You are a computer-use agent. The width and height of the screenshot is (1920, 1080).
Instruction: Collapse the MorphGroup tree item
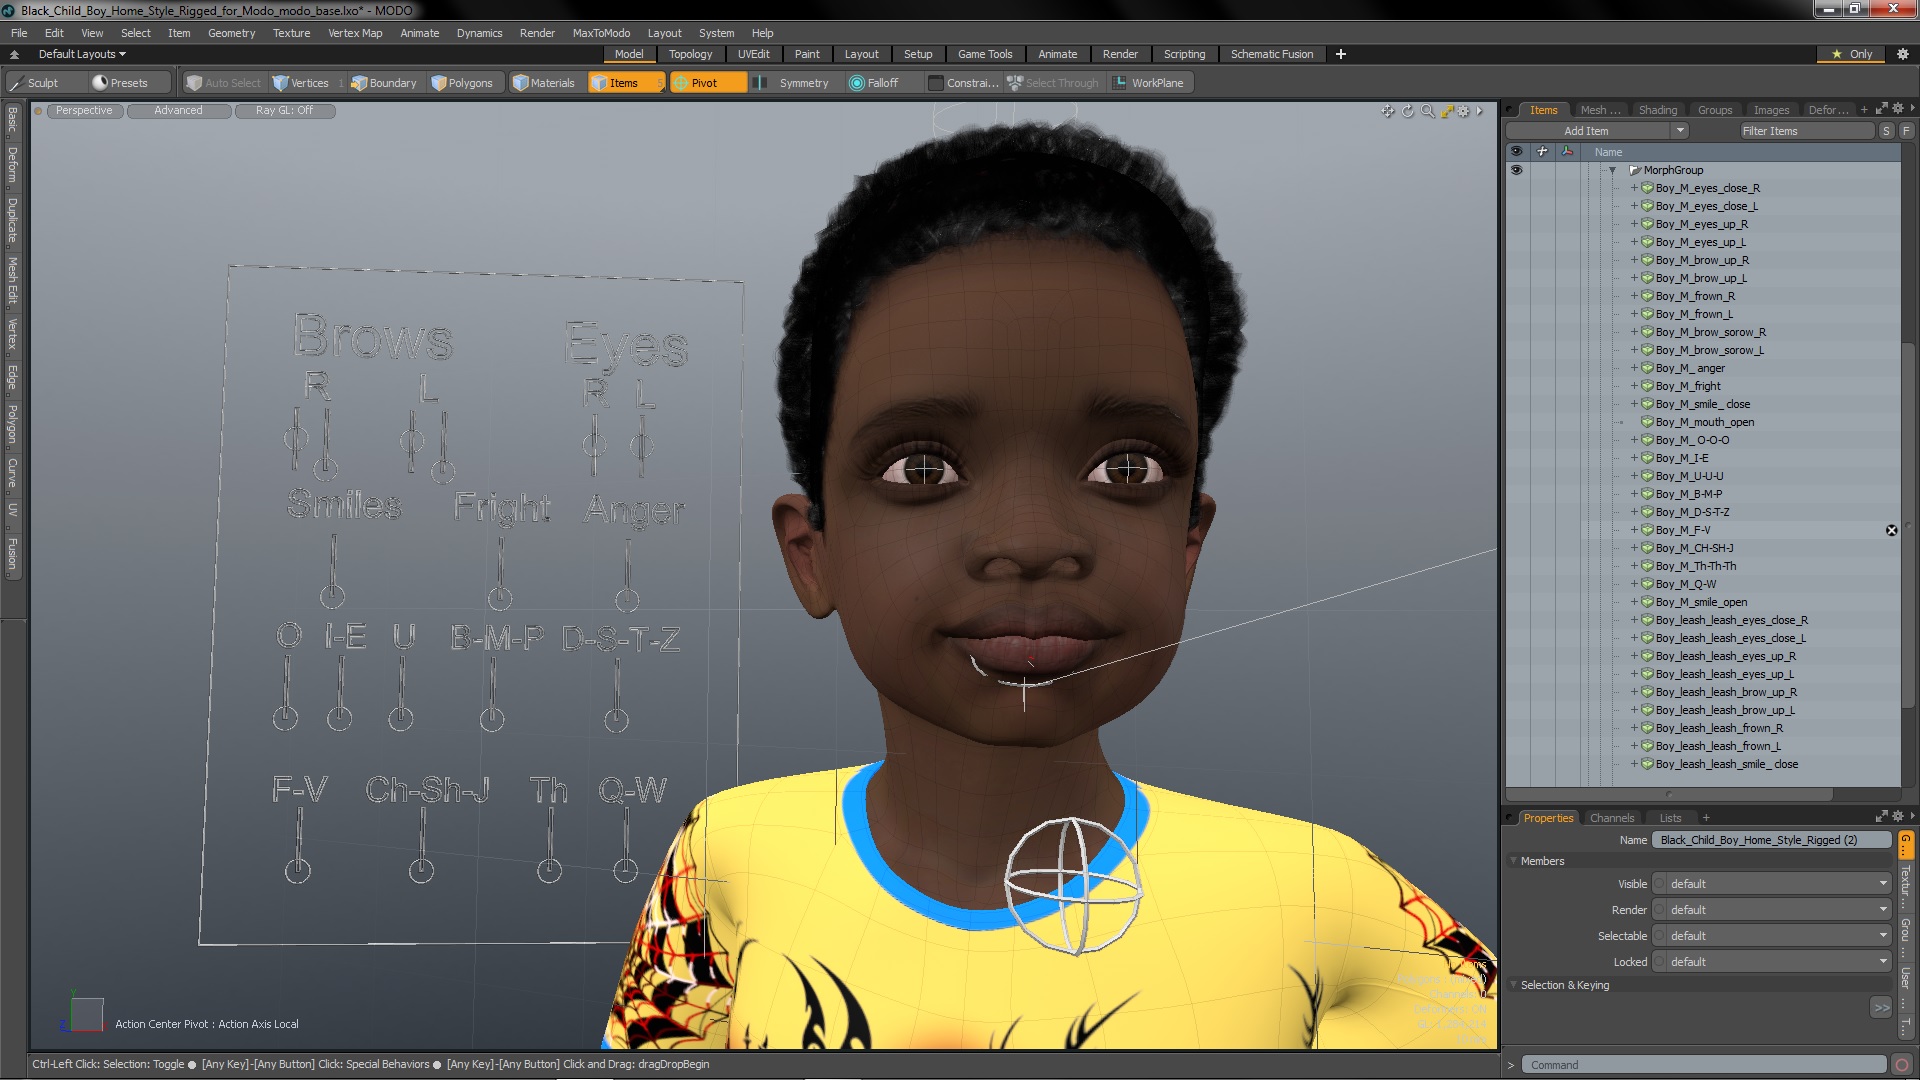coord(1612,170)
